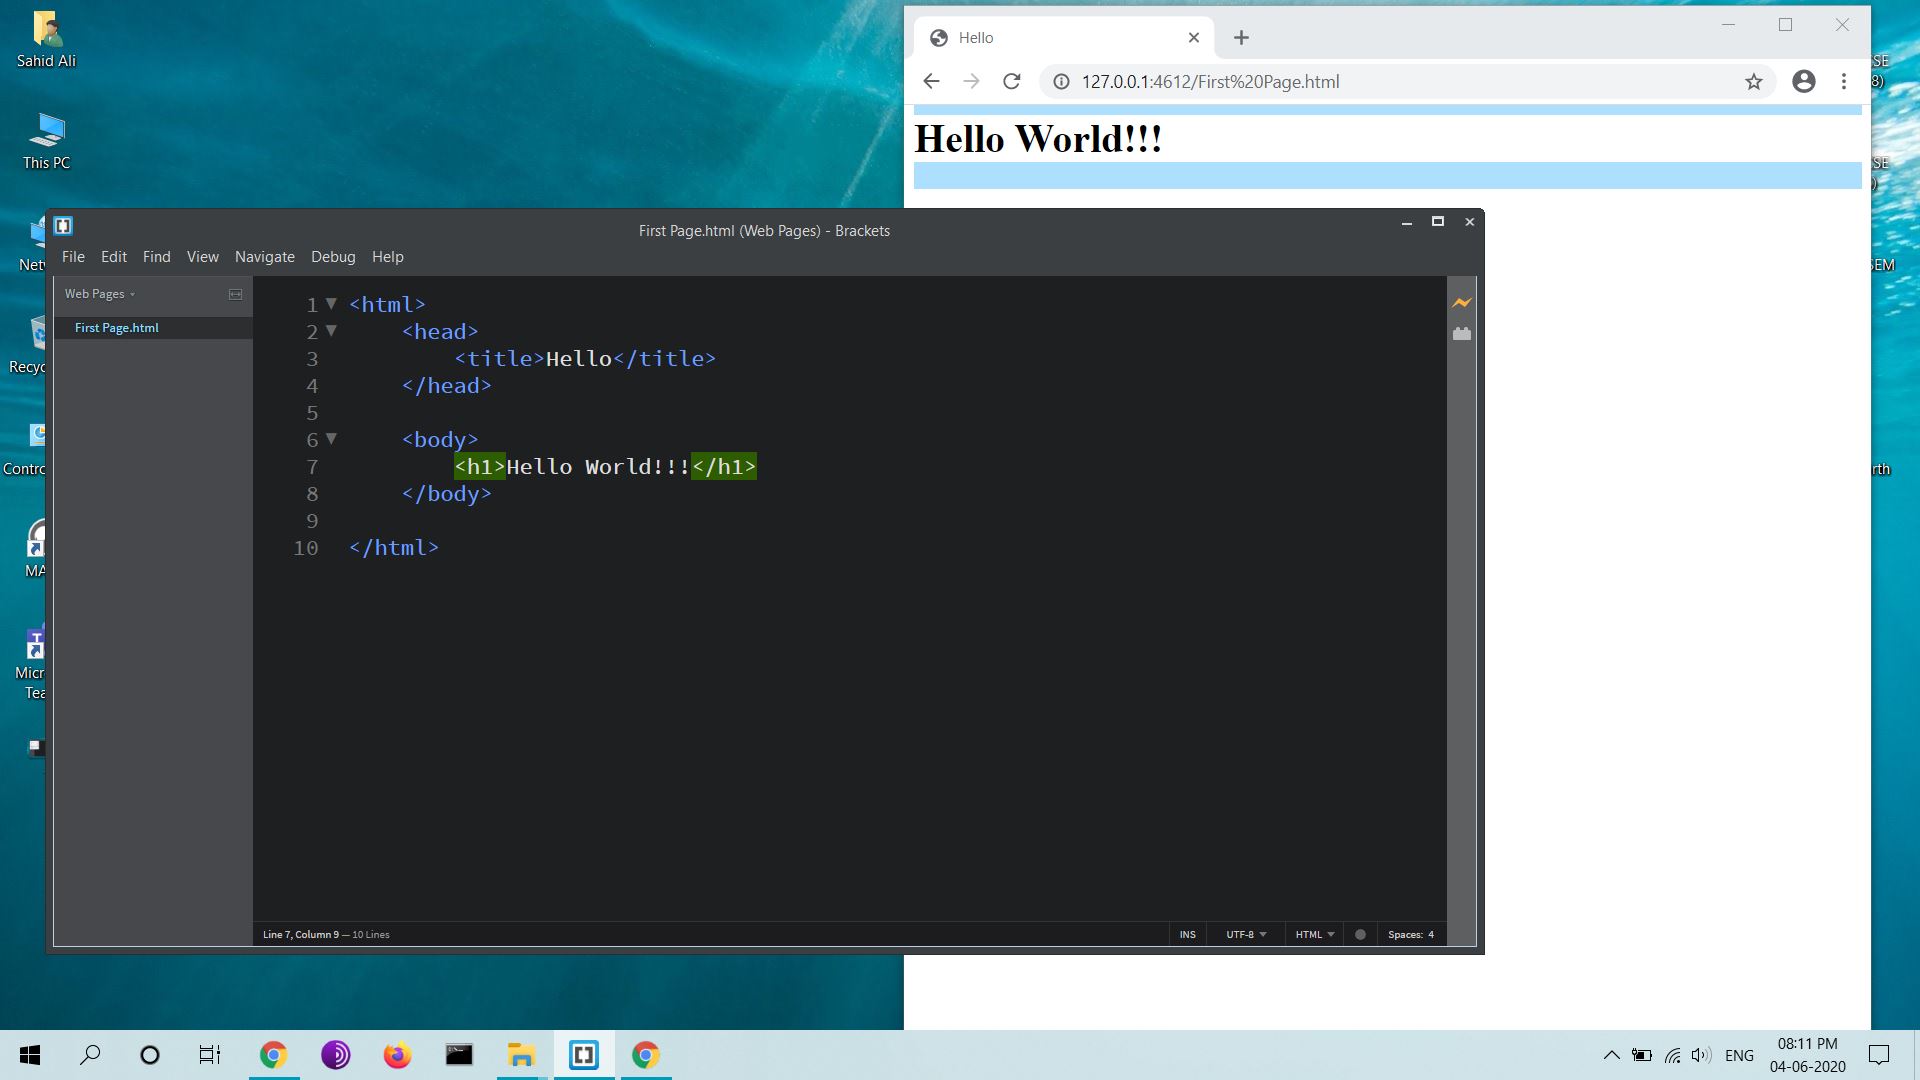Launch Firefox from the taskbar
This screenshot has width=1920, height=1080.
[x=397, y=1055]
